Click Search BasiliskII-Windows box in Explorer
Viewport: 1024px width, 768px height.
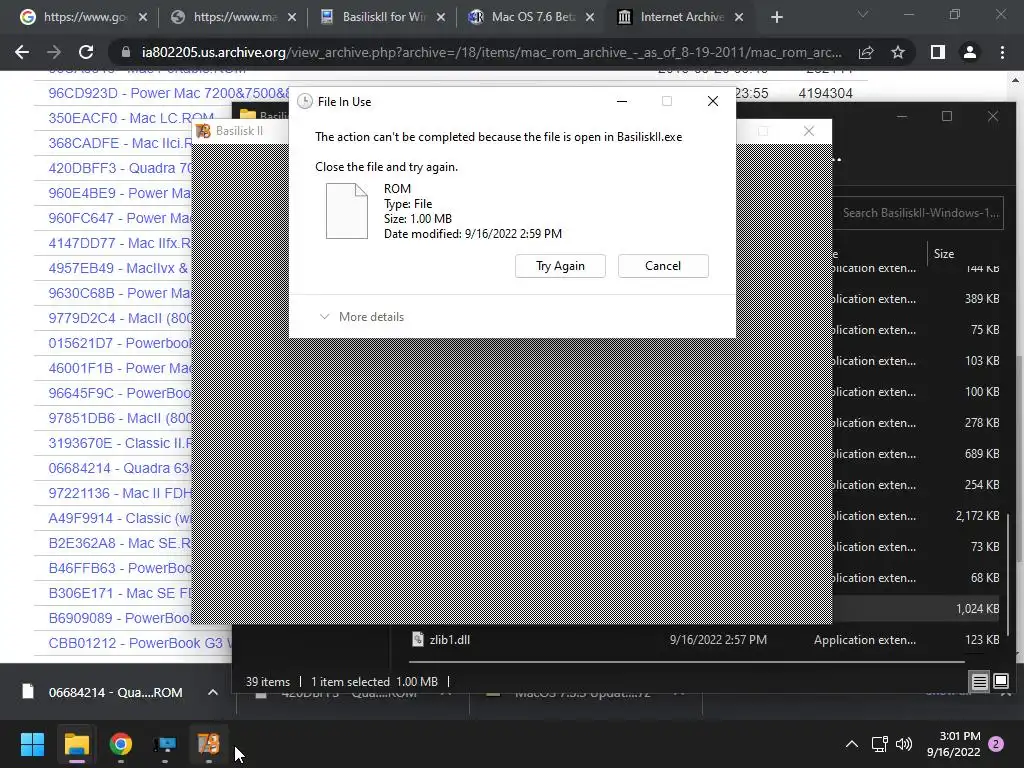[x=920, y=213]
